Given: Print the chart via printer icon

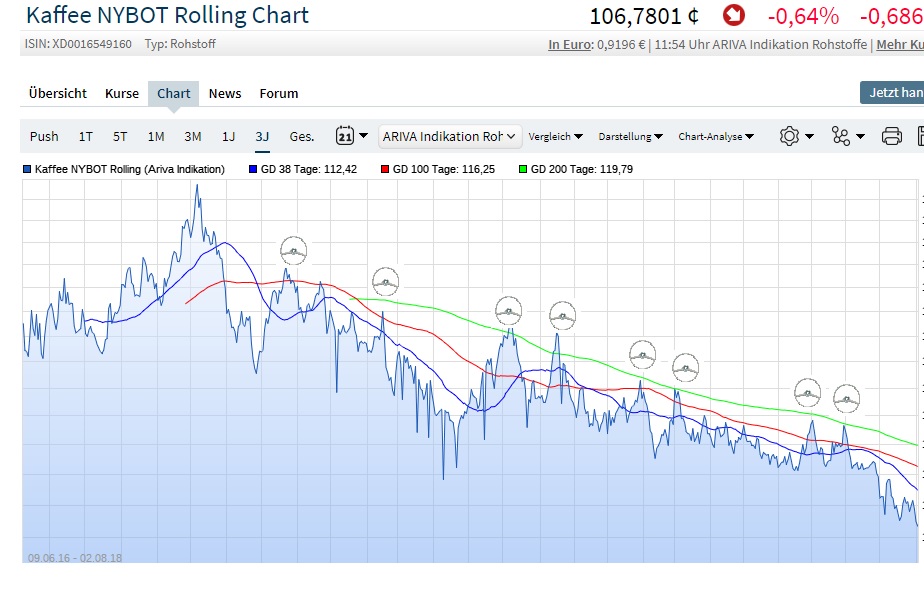Looking at the screenshot, I should click(x=892, y=136).
